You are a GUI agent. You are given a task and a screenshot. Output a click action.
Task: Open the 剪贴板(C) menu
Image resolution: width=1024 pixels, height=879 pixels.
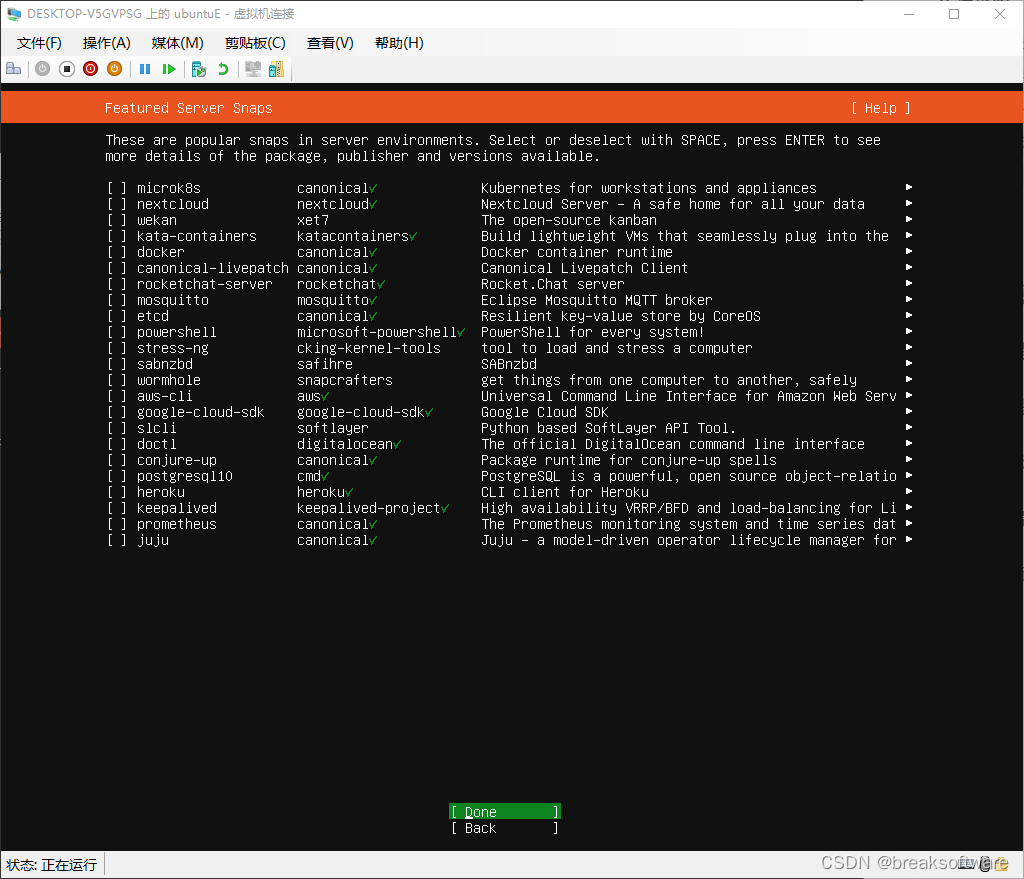255,43
